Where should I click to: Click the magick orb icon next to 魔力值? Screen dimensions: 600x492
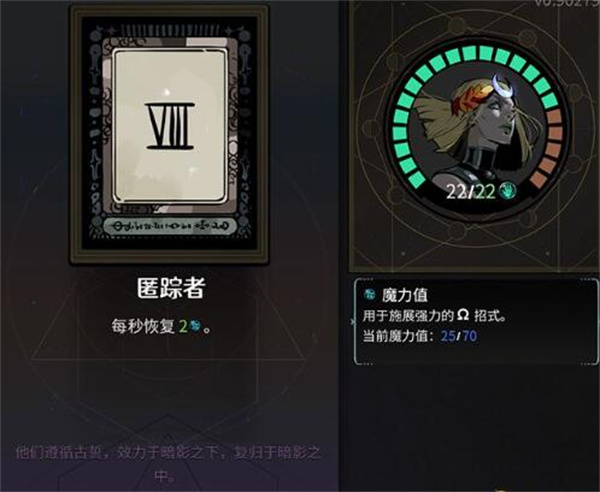click(x=370, y=294)
